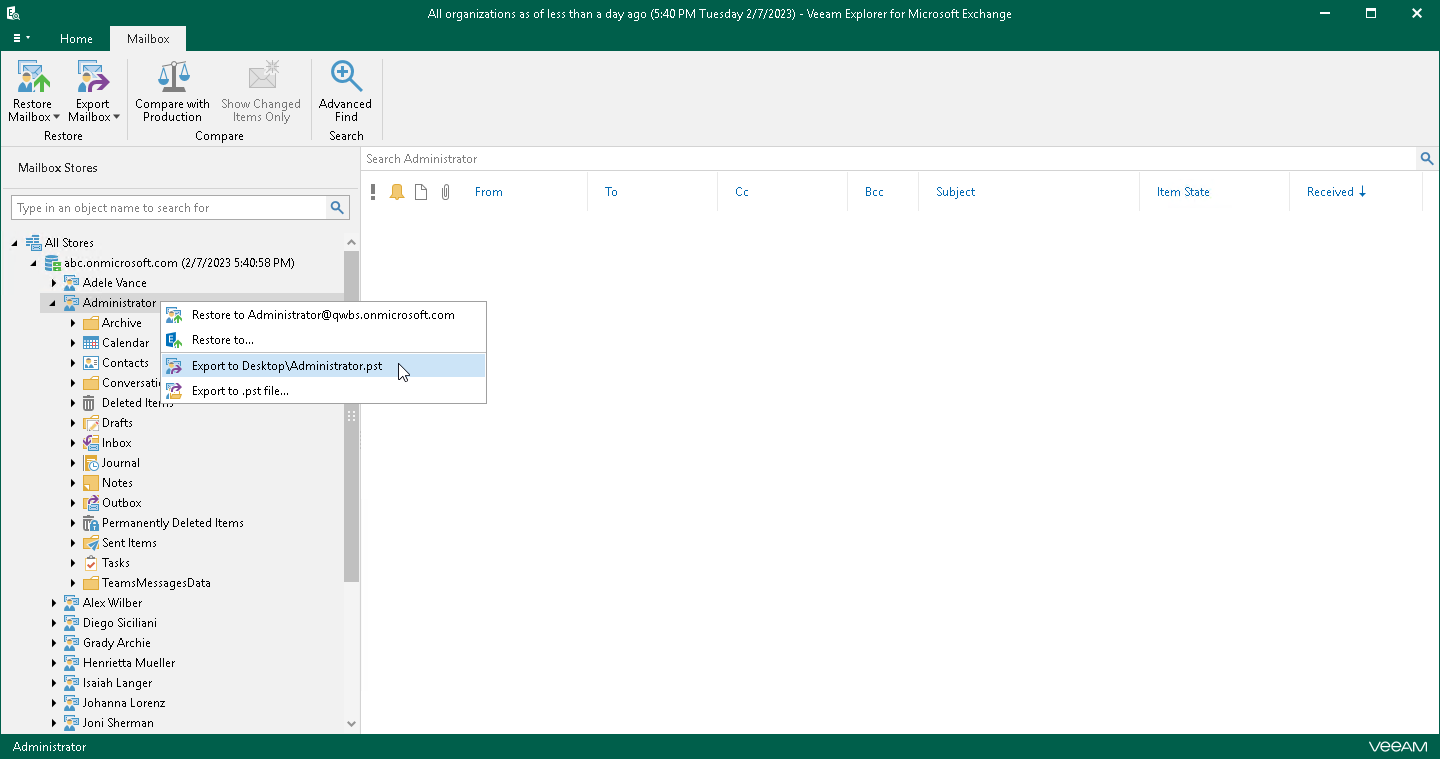
Task: Click the magnifier beside Search Administrator
Action: point(1427,158)
